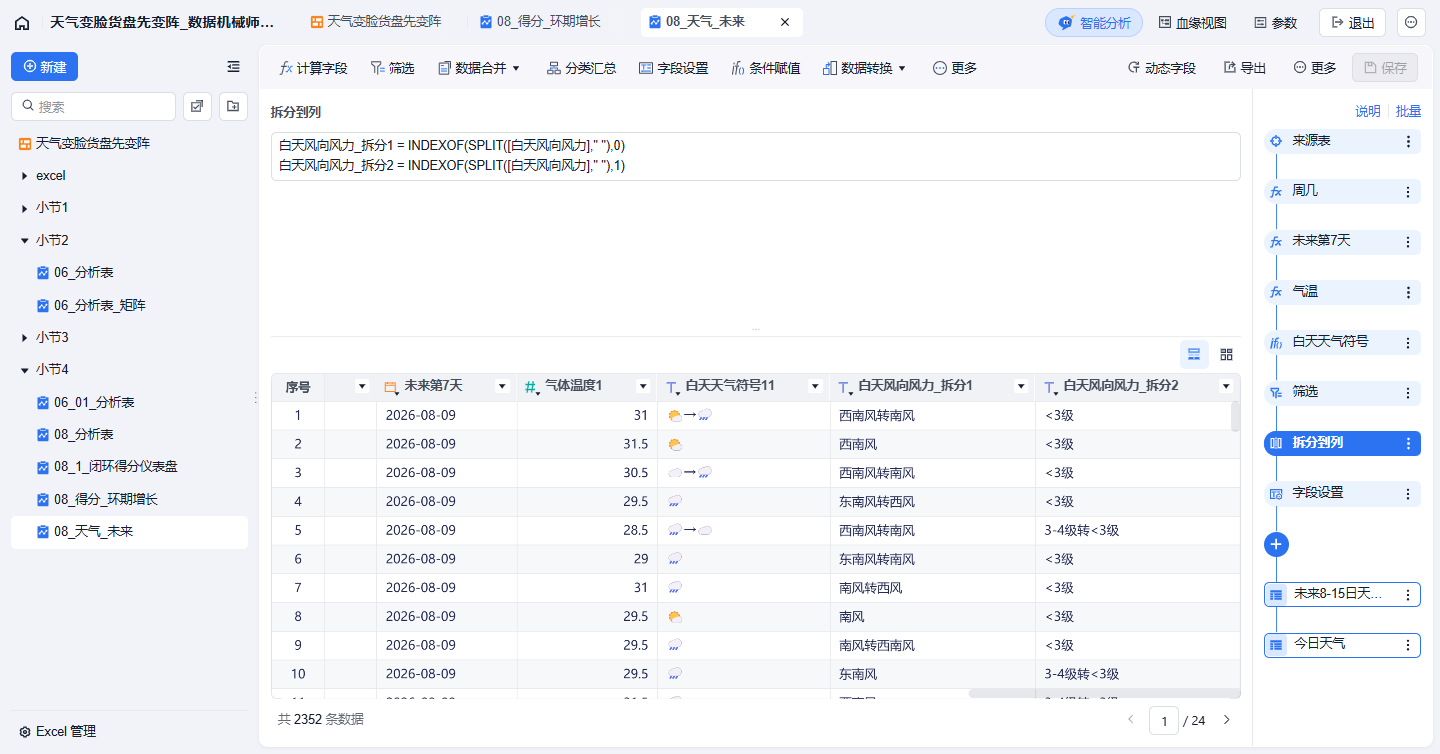
Task: Click 导出 export button
Action: click(x=1244, y=68)
